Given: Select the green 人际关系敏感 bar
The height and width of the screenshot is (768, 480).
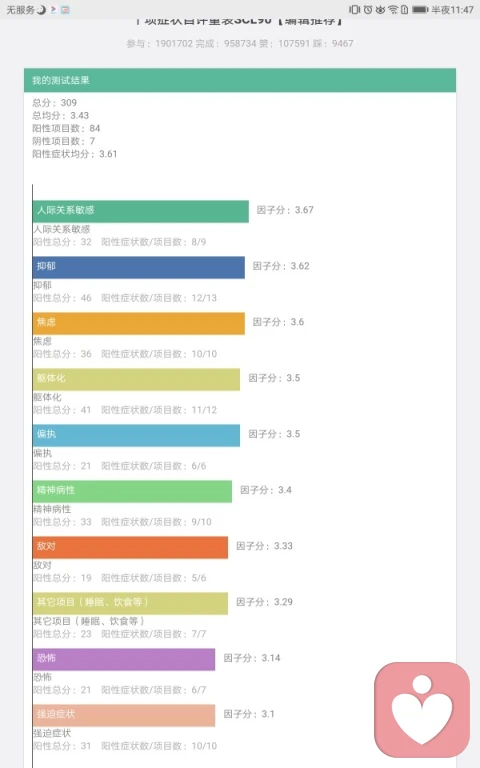Looking at the screenshot, I should (141, 211).
